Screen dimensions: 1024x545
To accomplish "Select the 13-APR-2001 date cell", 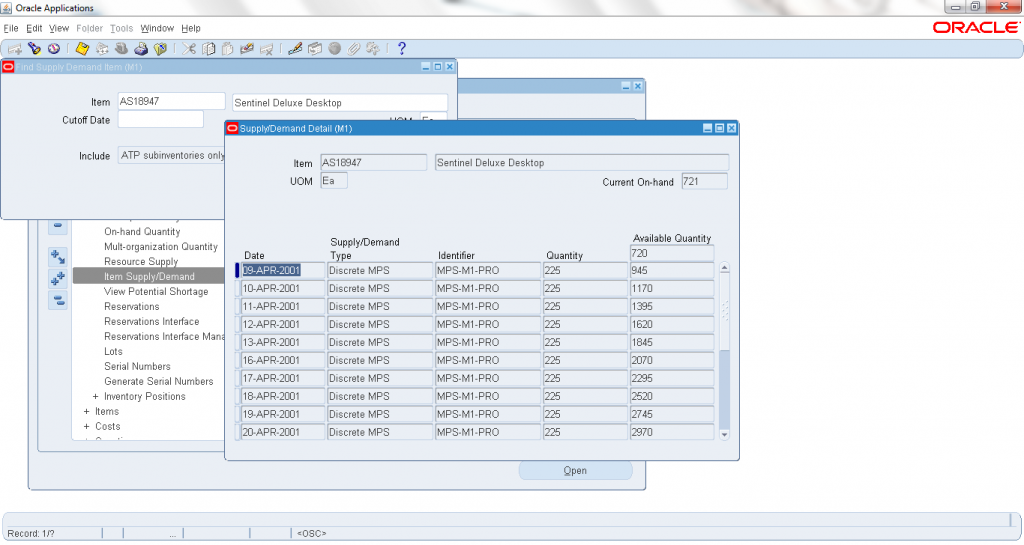I will [x=283, y=342].
